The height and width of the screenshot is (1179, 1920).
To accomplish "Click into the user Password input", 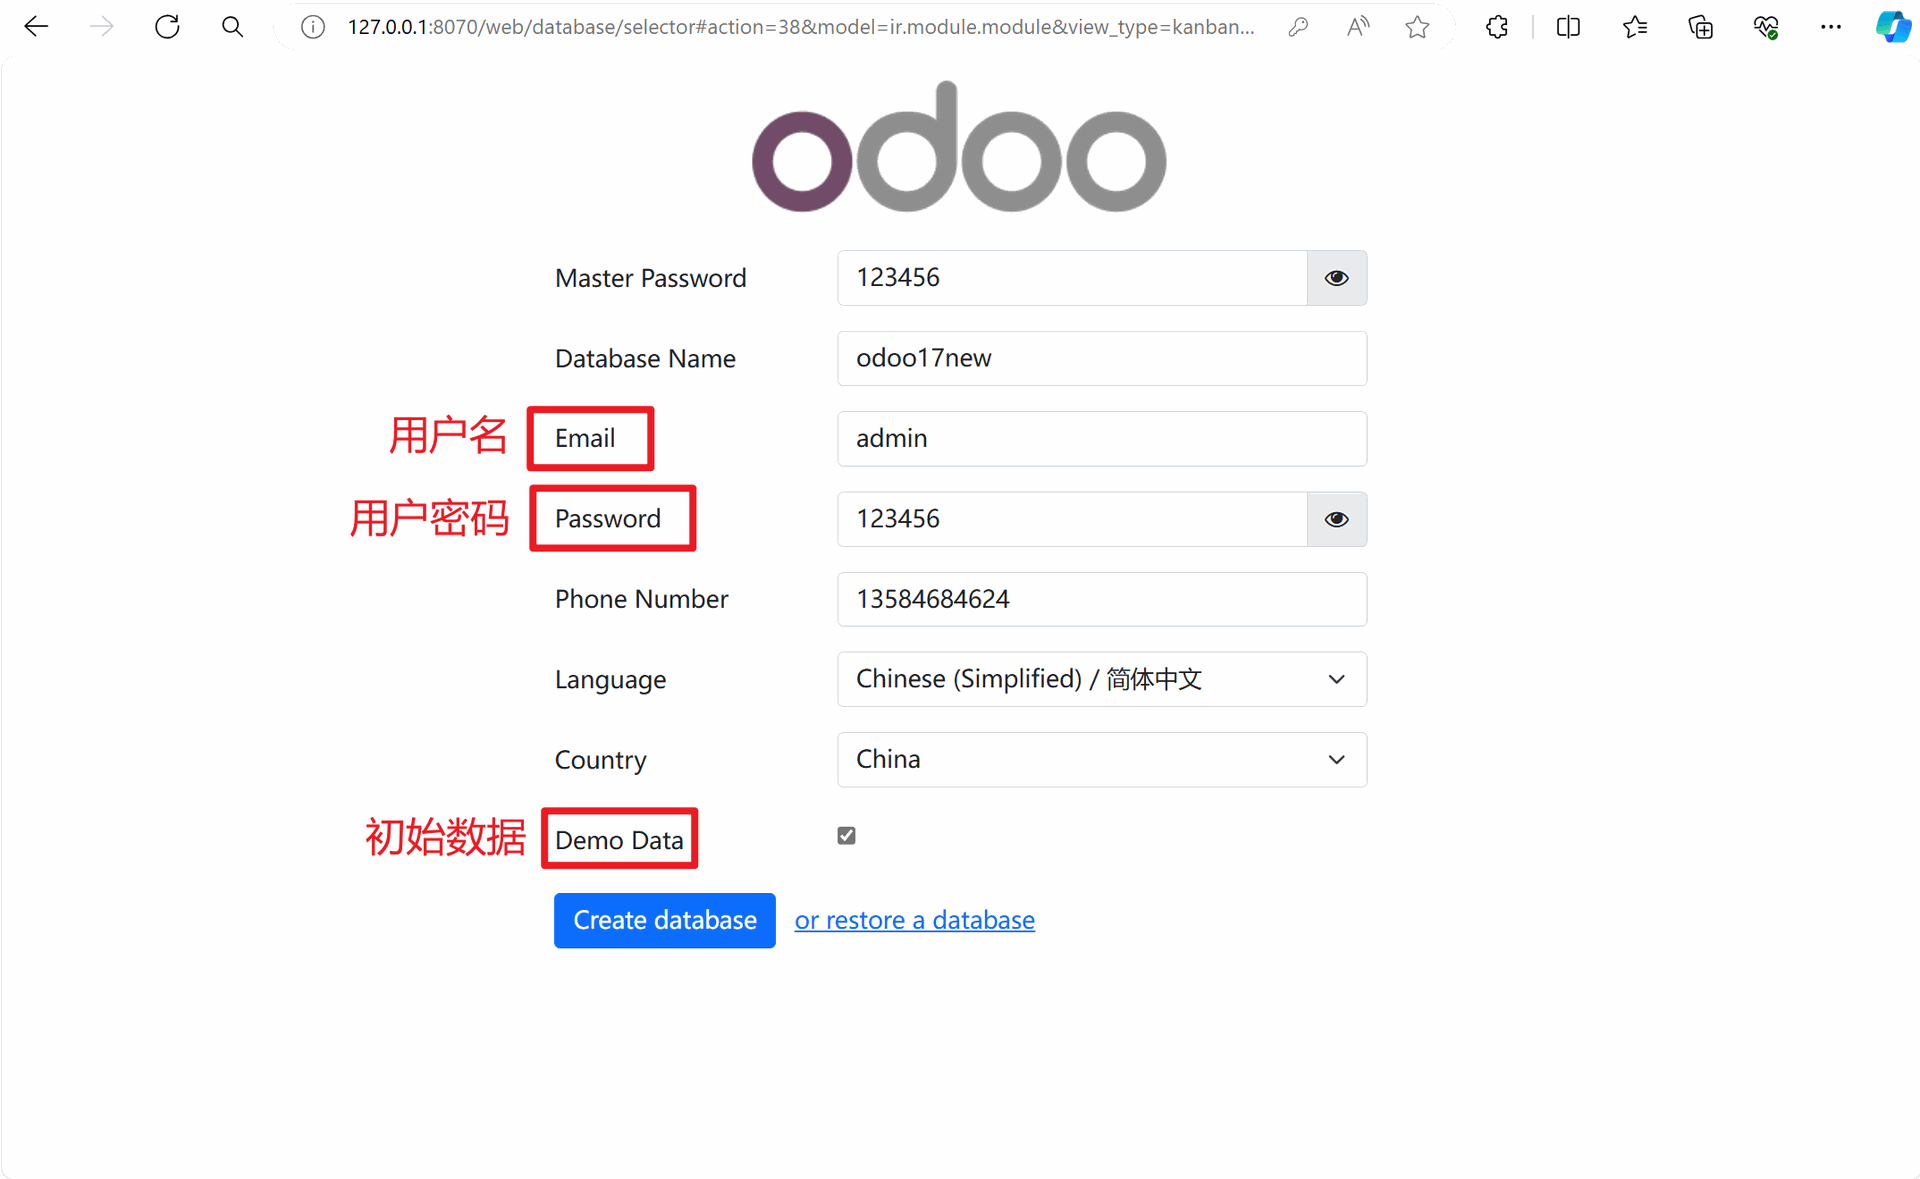I will coord(1072,519).
